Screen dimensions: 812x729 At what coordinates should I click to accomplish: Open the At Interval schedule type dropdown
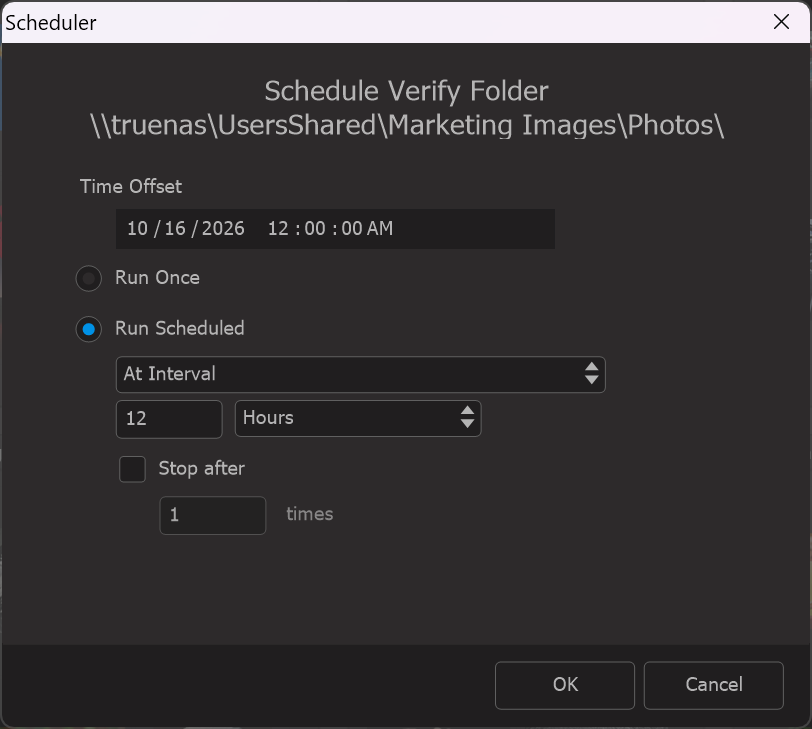(360, 374)
